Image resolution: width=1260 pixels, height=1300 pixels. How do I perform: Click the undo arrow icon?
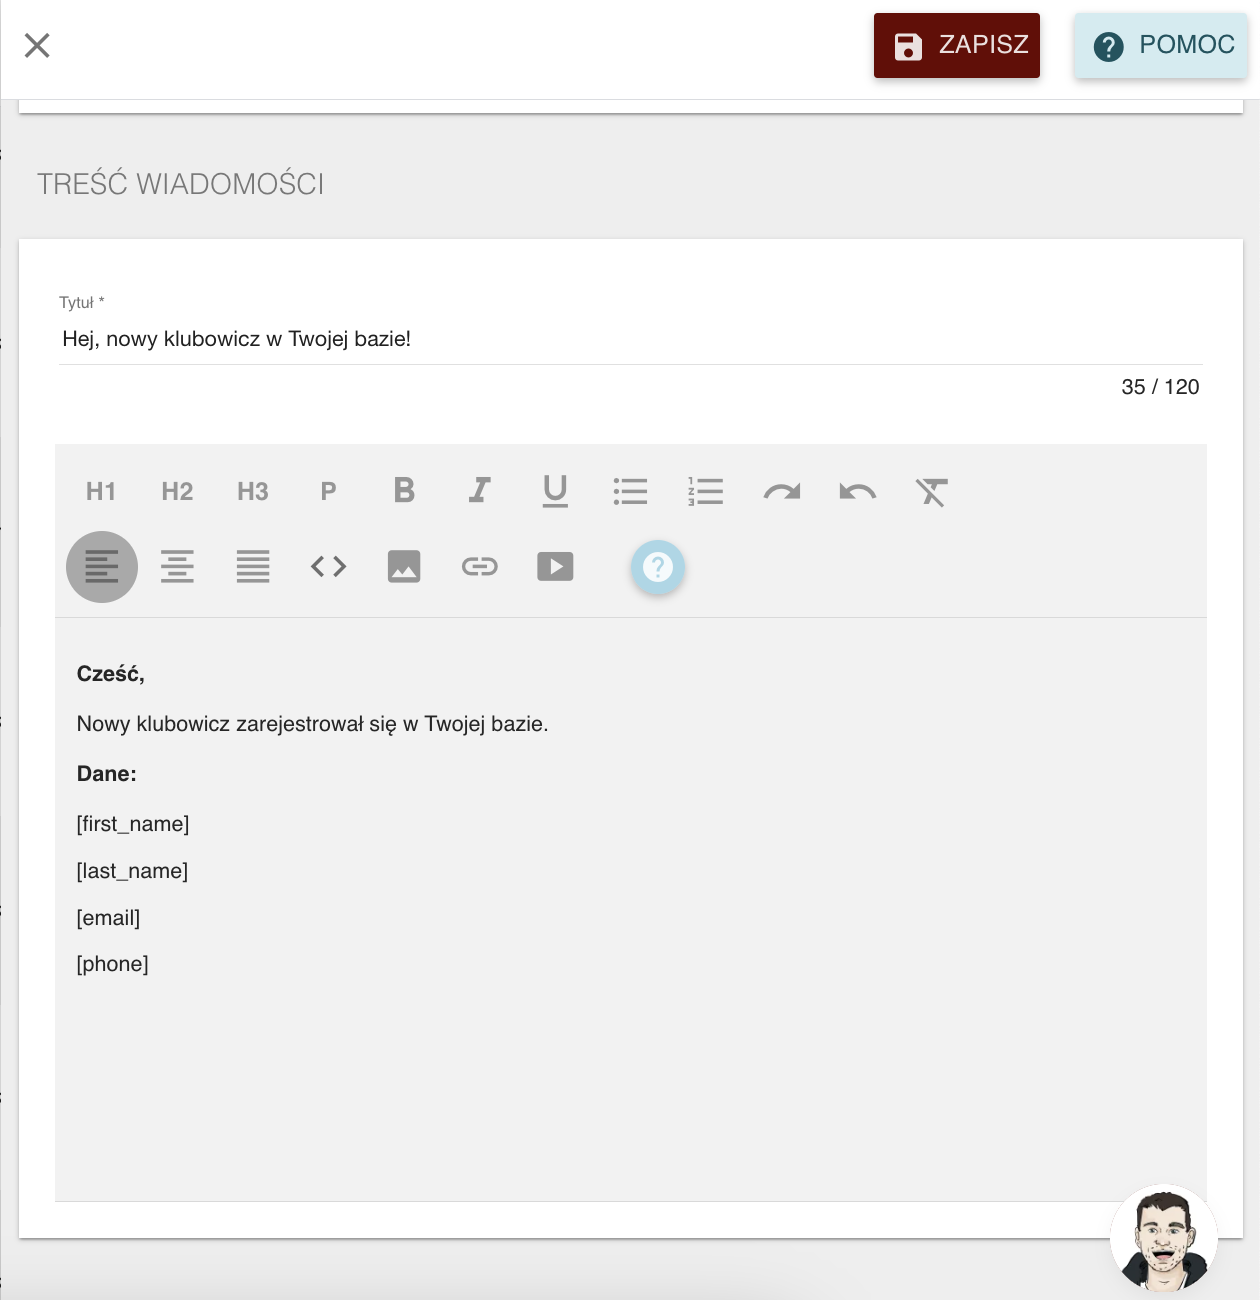(858, 491)
